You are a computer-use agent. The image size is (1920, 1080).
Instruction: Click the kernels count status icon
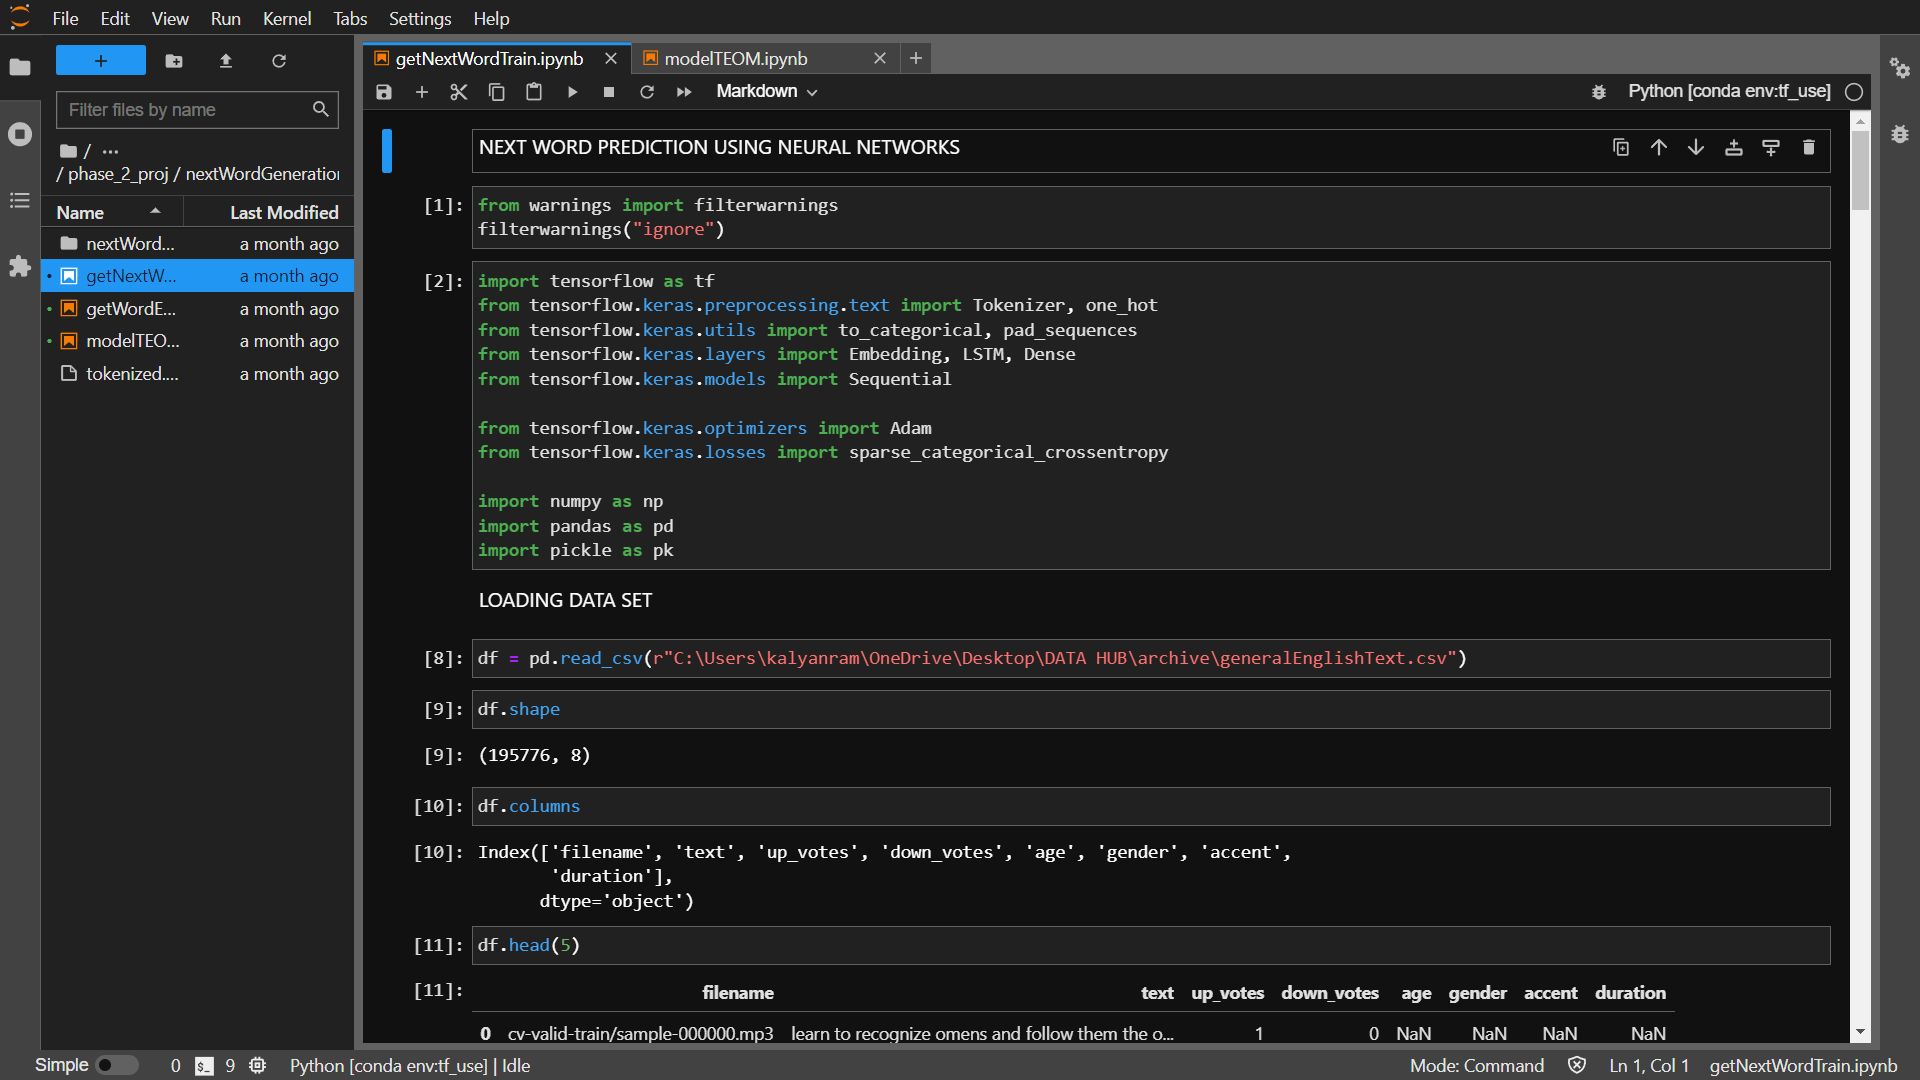[257, 1066]
